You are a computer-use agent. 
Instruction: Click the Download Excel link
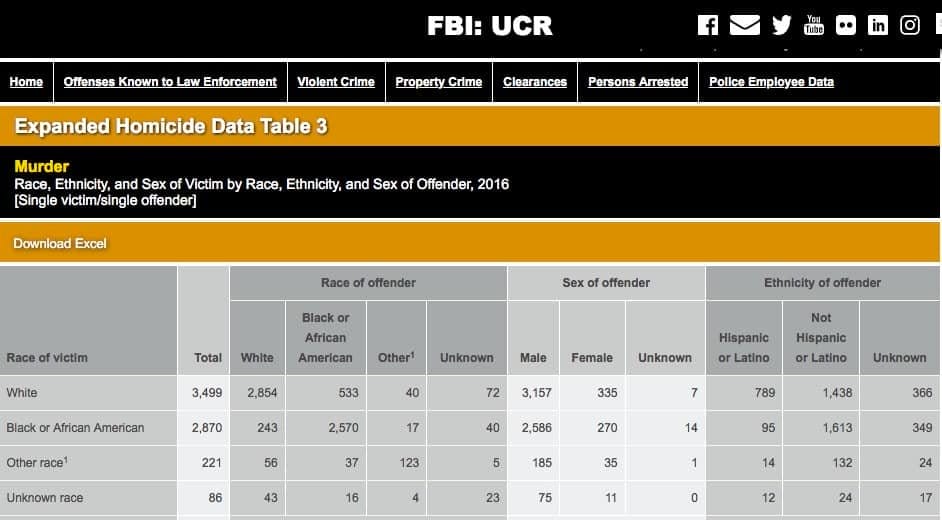[60, 244]
